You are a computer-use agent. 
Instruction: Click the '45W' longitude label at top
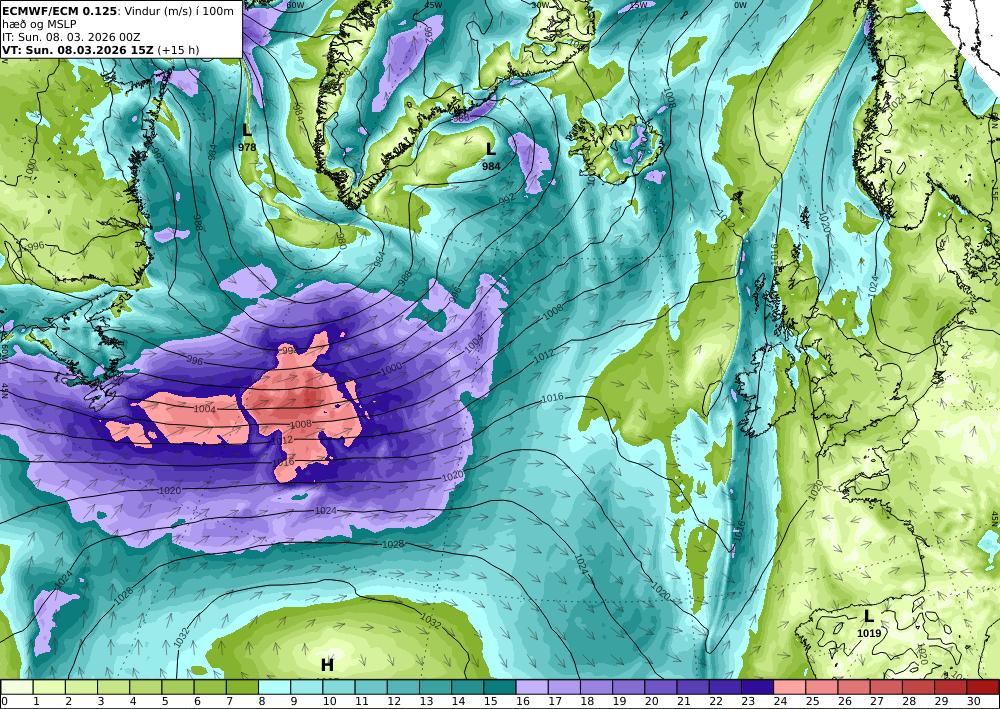pyautogui.click(x=434, y=5)
